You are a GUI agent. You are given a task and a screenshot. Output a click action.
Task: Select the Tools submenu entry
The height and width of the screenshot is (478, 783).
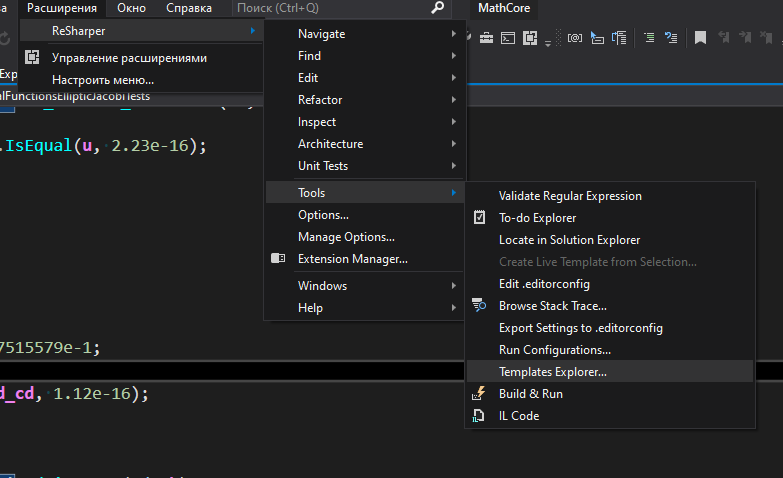(x=365, y=193)
